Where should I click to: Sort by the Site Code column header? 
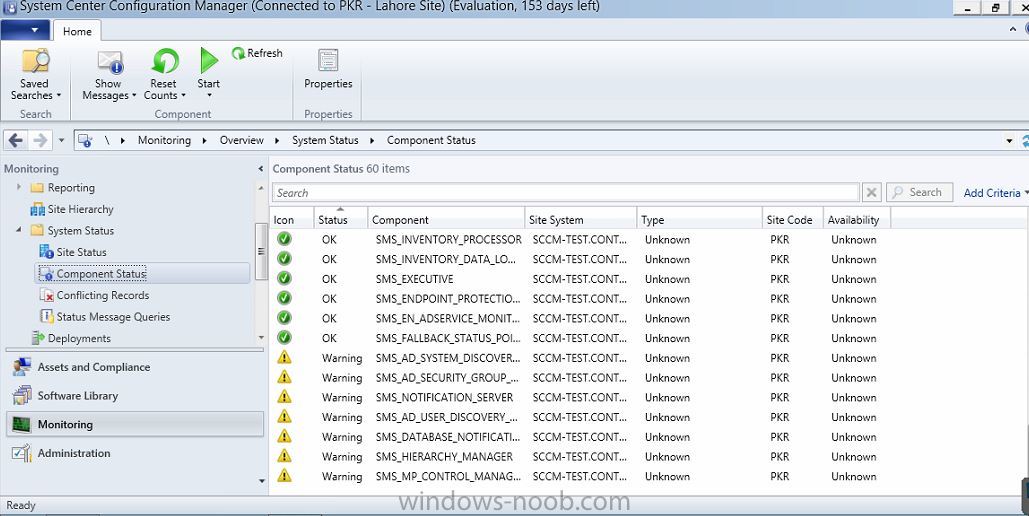click(793, 220)
